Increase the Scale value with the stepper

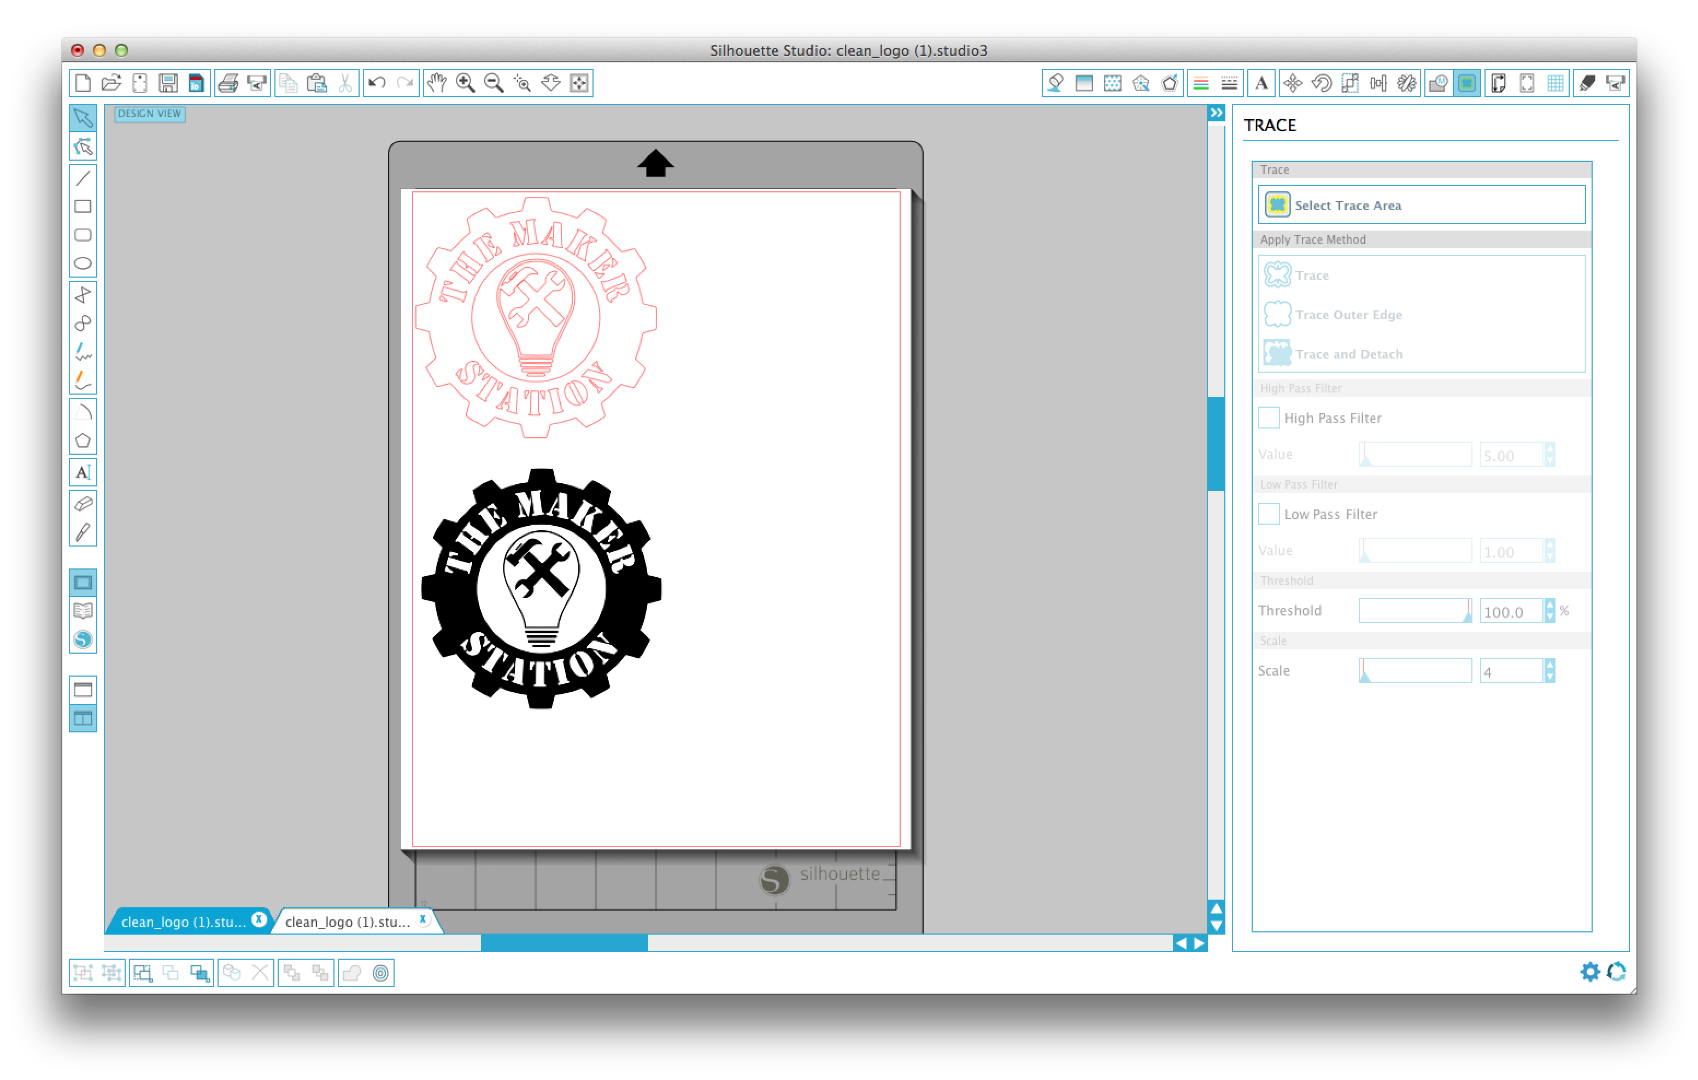[x=1550, y=665]
